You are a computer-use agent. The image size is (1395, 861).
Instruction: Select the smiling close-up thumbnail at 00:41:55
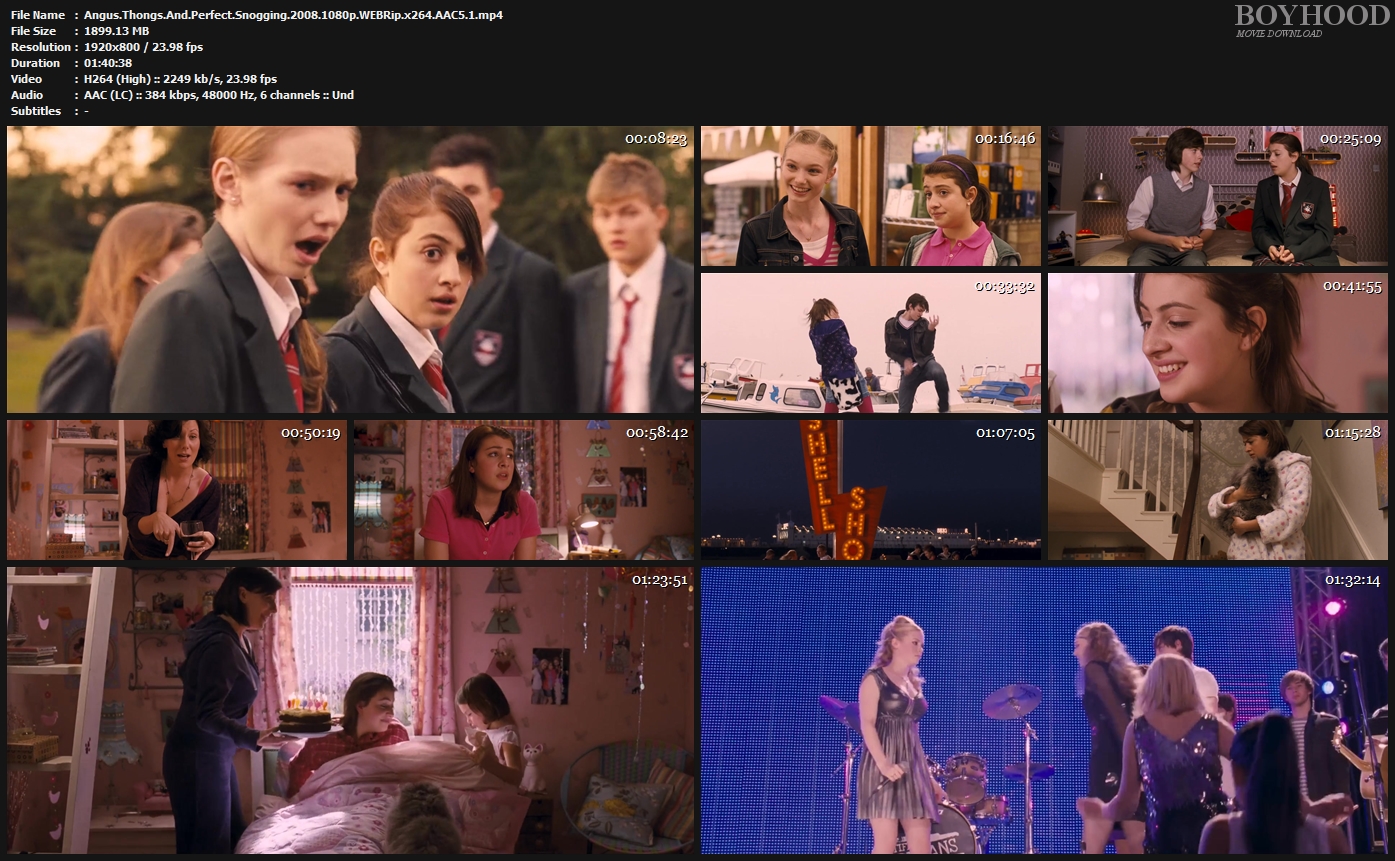(x=1218, y=343)
